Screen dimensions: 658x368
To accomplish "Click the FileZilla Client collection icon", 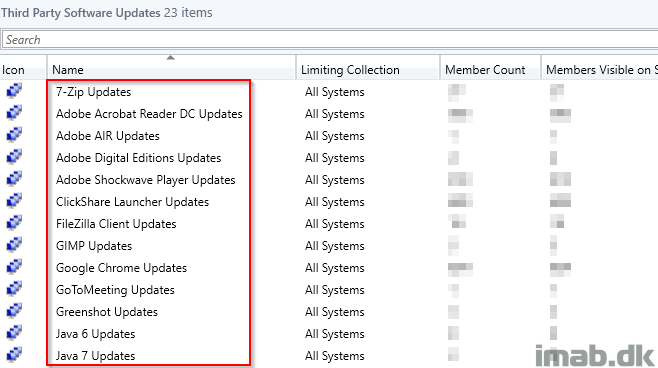I will pyautogui.click(x=14, y=222).
